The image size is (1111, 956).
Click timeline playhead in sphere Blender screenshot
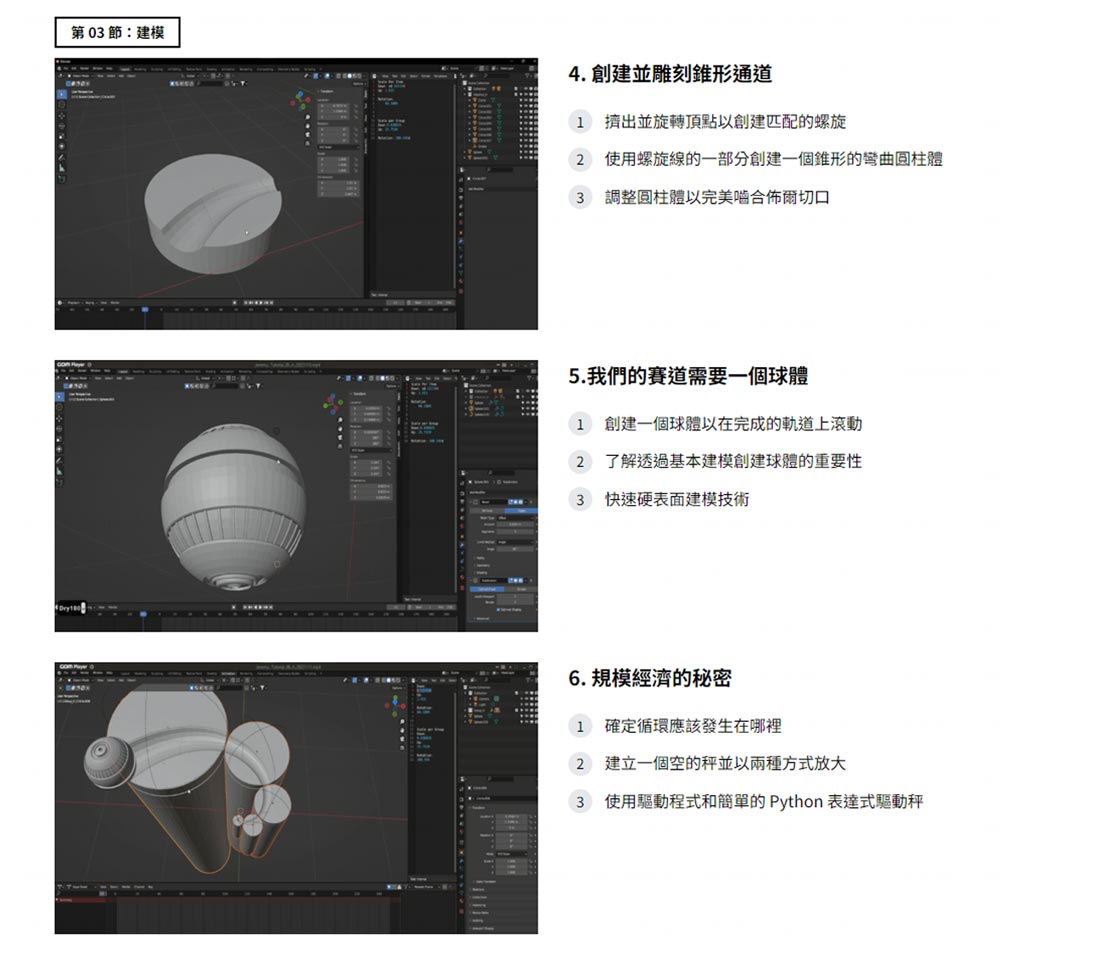tap(143, 614)
